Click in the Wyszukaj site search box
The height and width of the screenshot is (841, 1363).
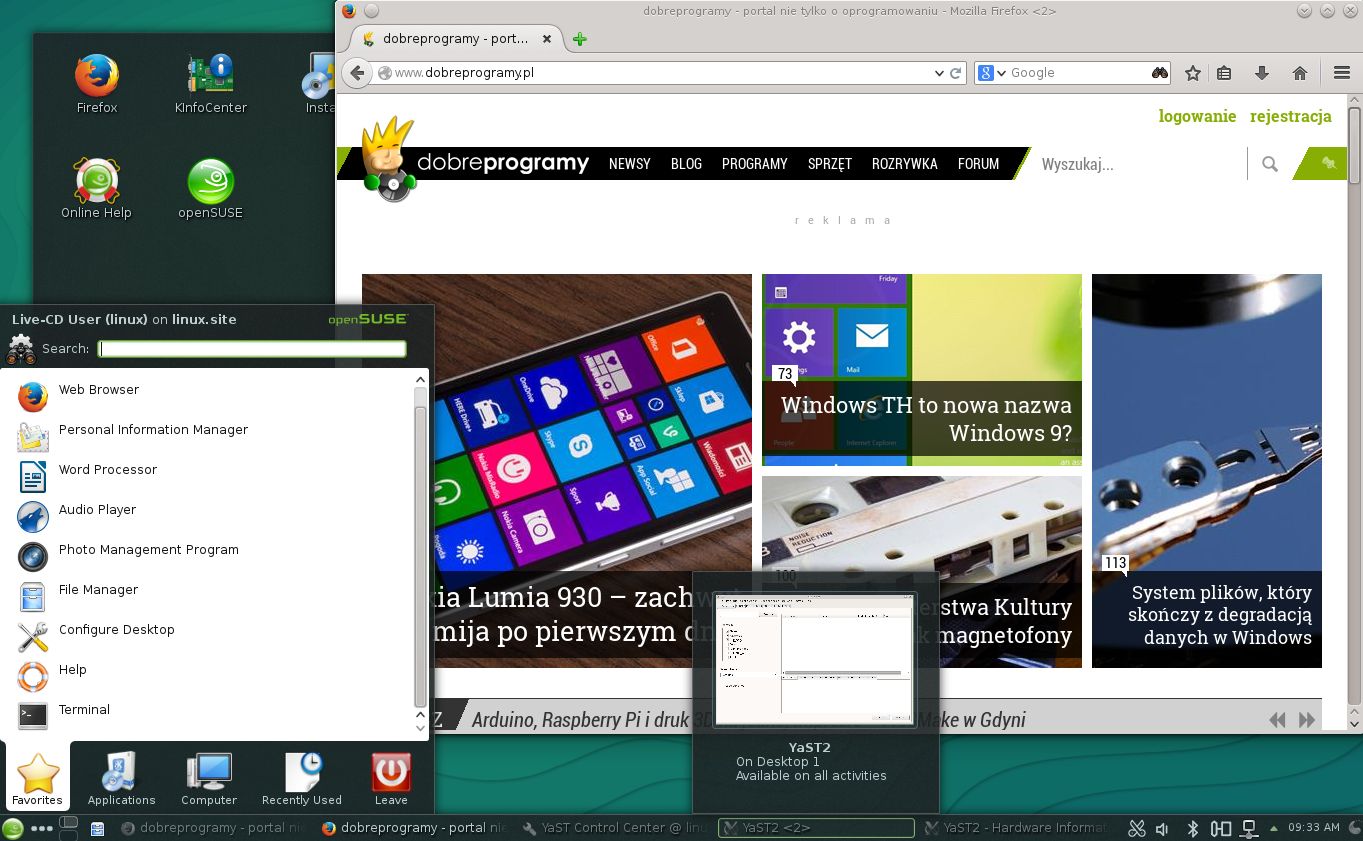(1140, 164)
